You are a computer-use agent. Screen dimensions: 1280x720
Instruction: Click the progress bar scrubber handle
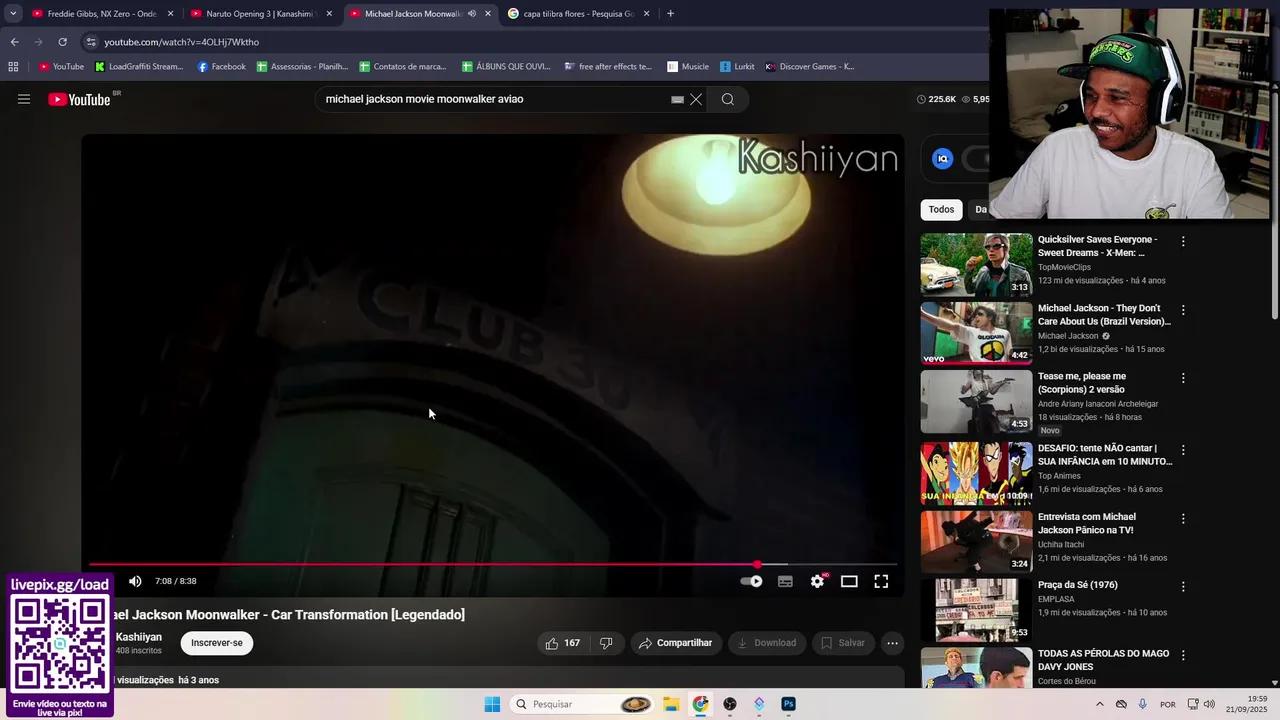757,565
